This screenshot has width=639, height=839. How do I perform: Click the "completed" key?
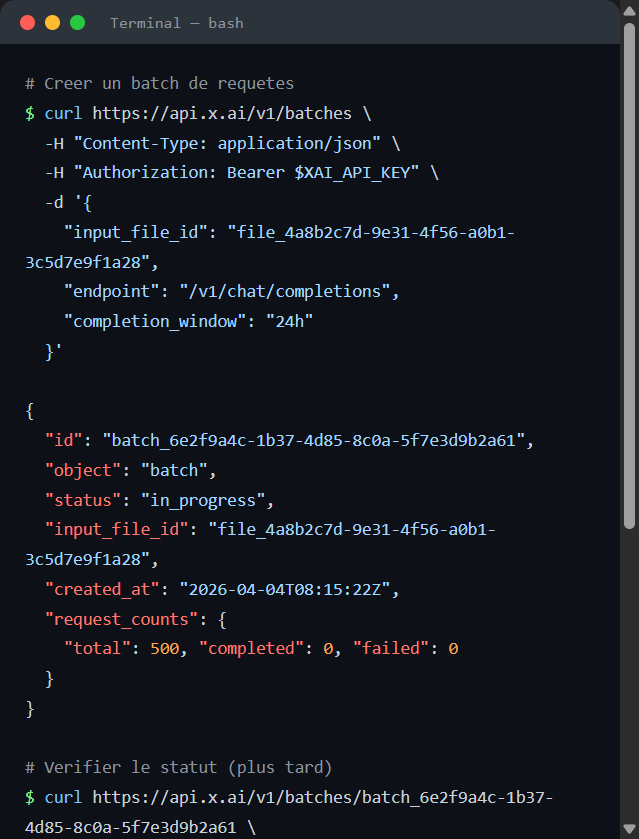[252, 649]
